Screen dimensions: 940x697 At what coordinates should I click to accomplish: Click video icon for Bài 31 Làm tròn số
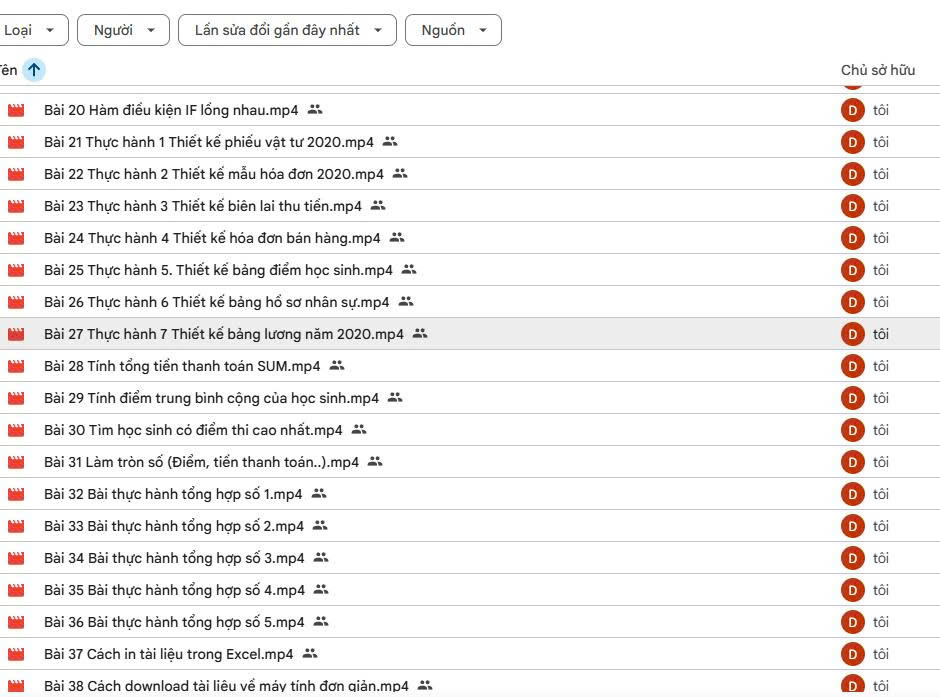[x=16, y=462]
